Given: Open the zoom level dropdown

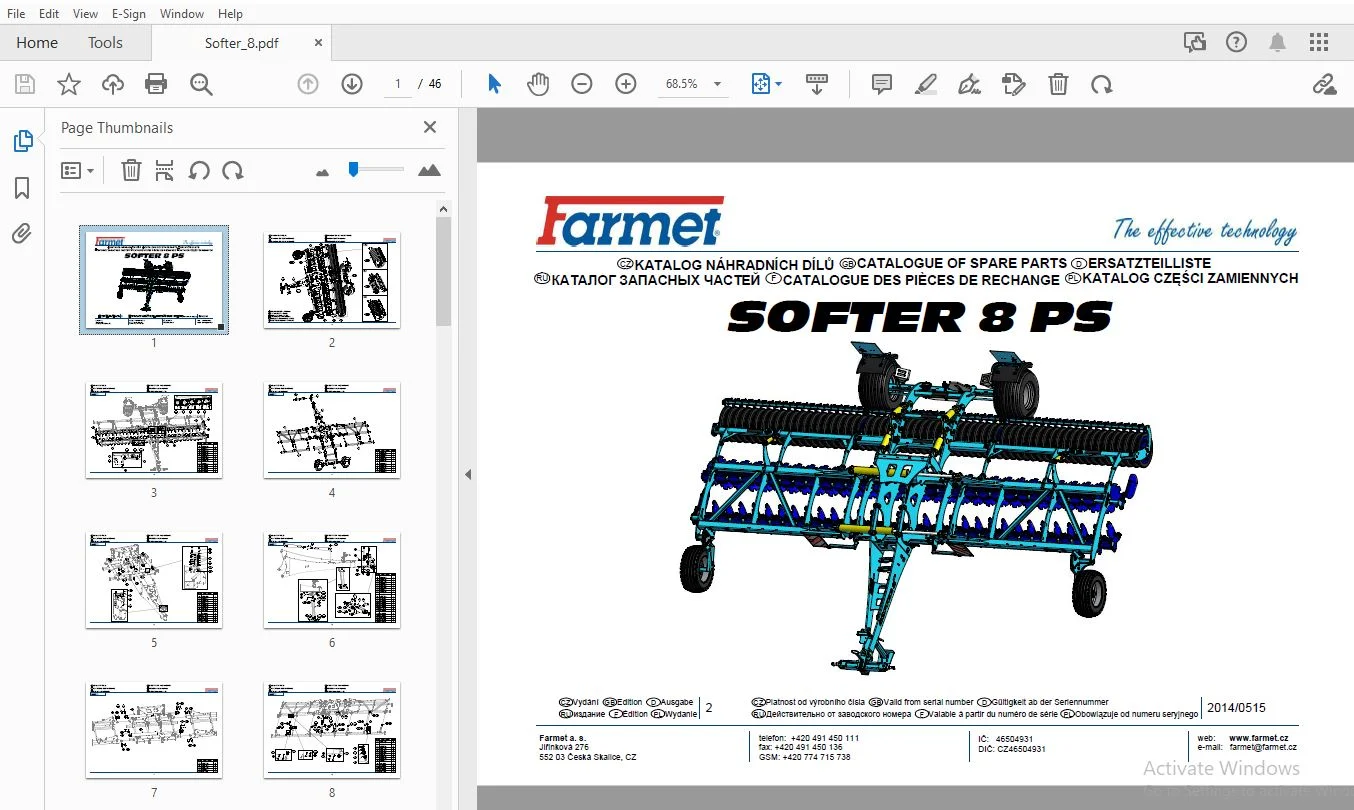Looking at the screenshot, I should pyautogui.click(x=717, y=85).
